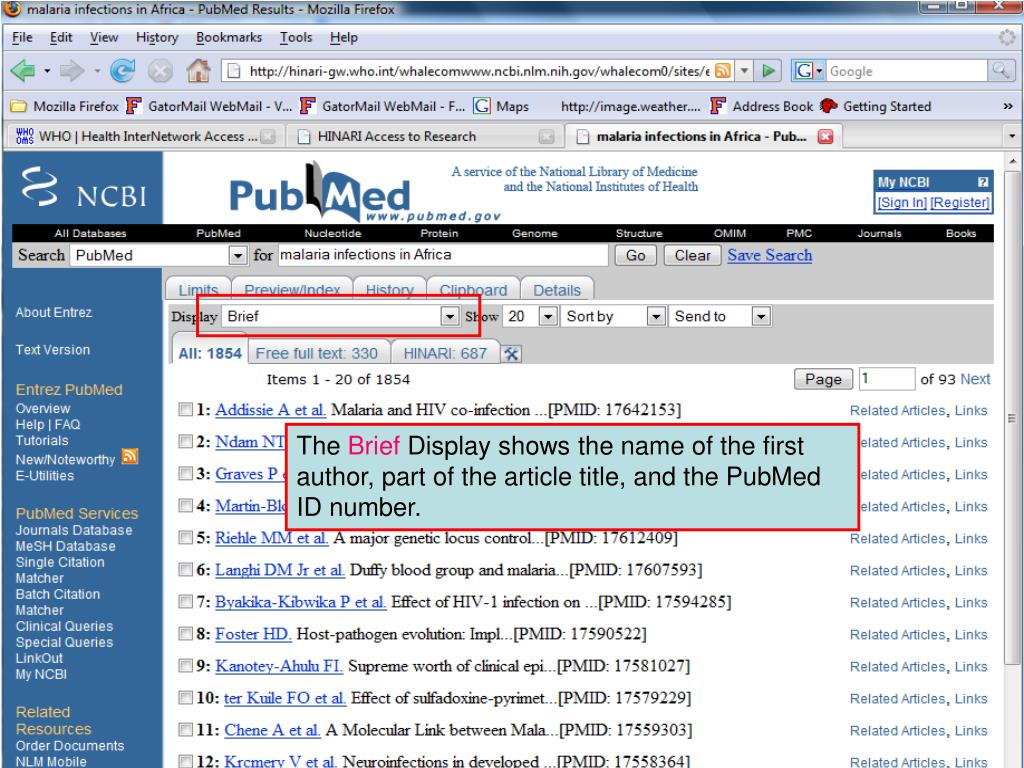Click the PubMed logo
Image resolution: width=1024 pixels, height=768 pixels.
click(x=320, y=191)
